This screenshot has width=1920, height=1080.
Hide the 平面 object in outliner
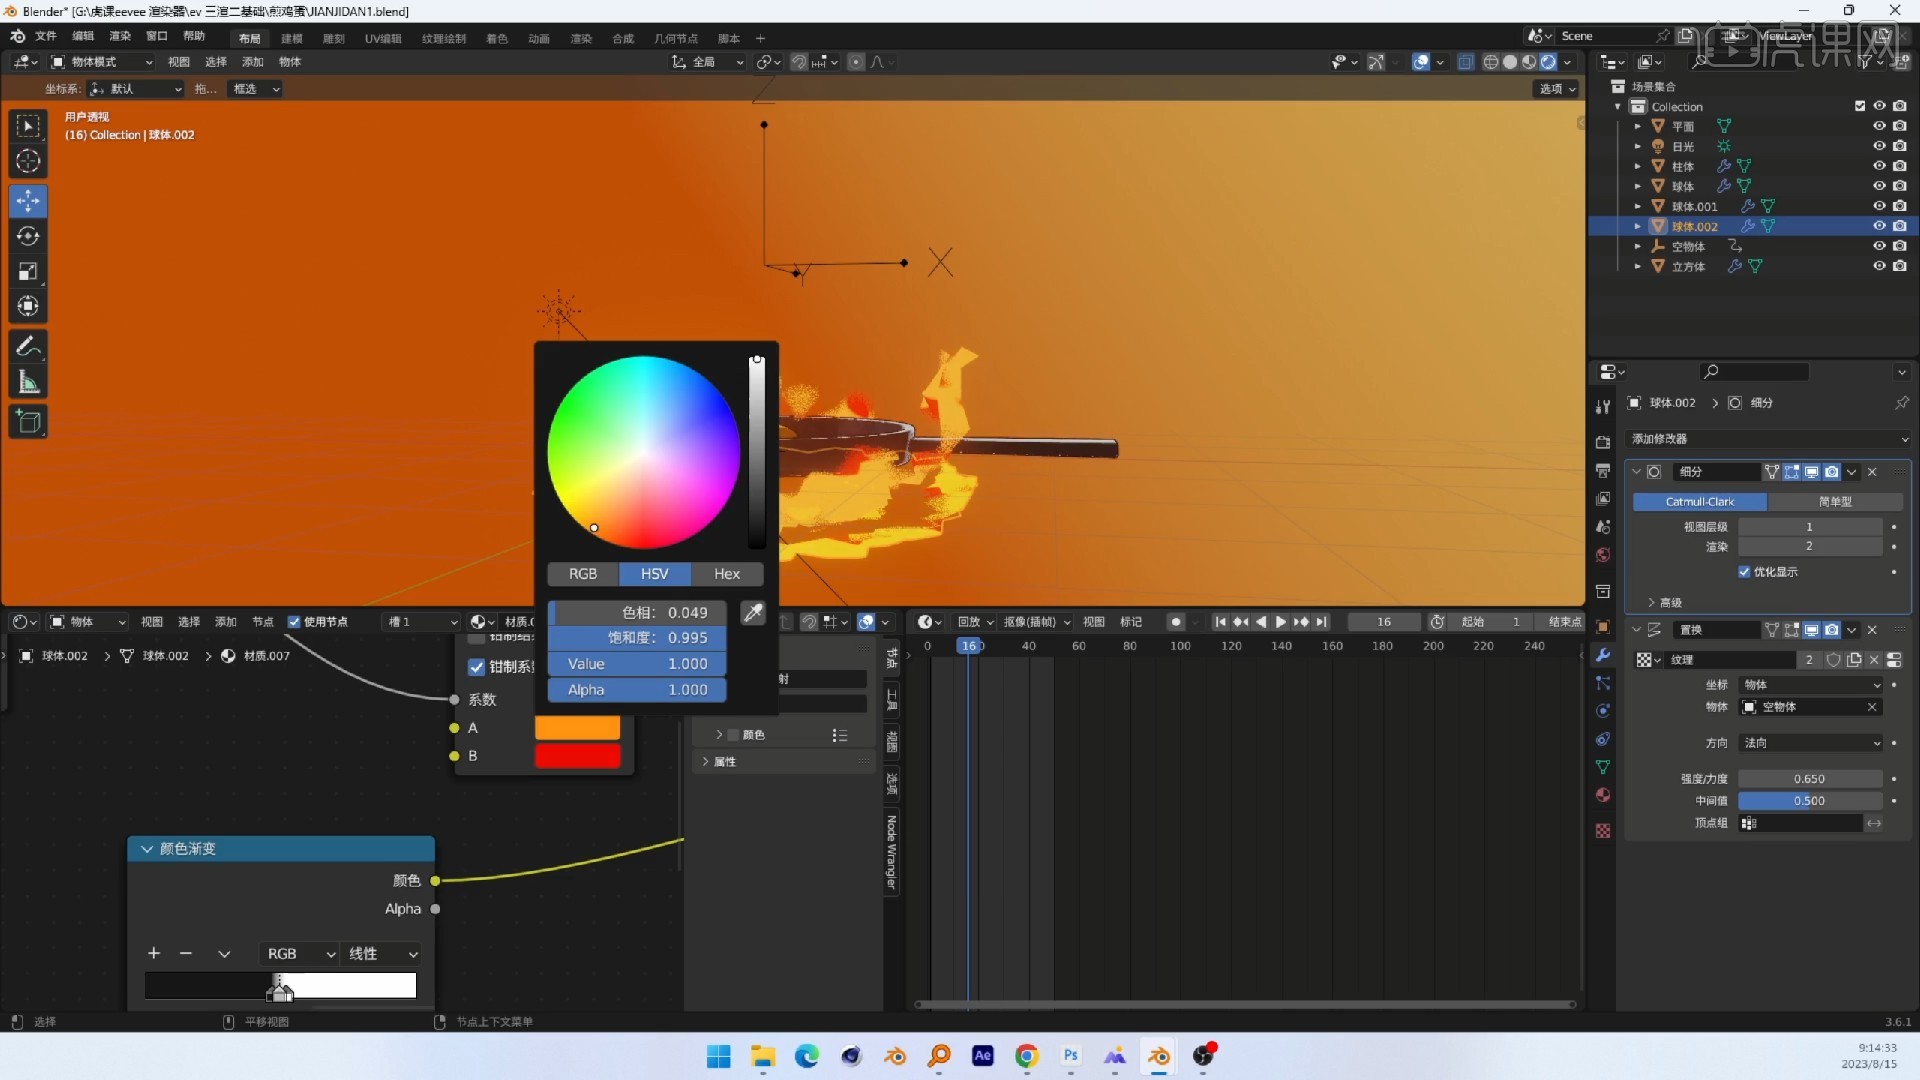coord(1879,126)
